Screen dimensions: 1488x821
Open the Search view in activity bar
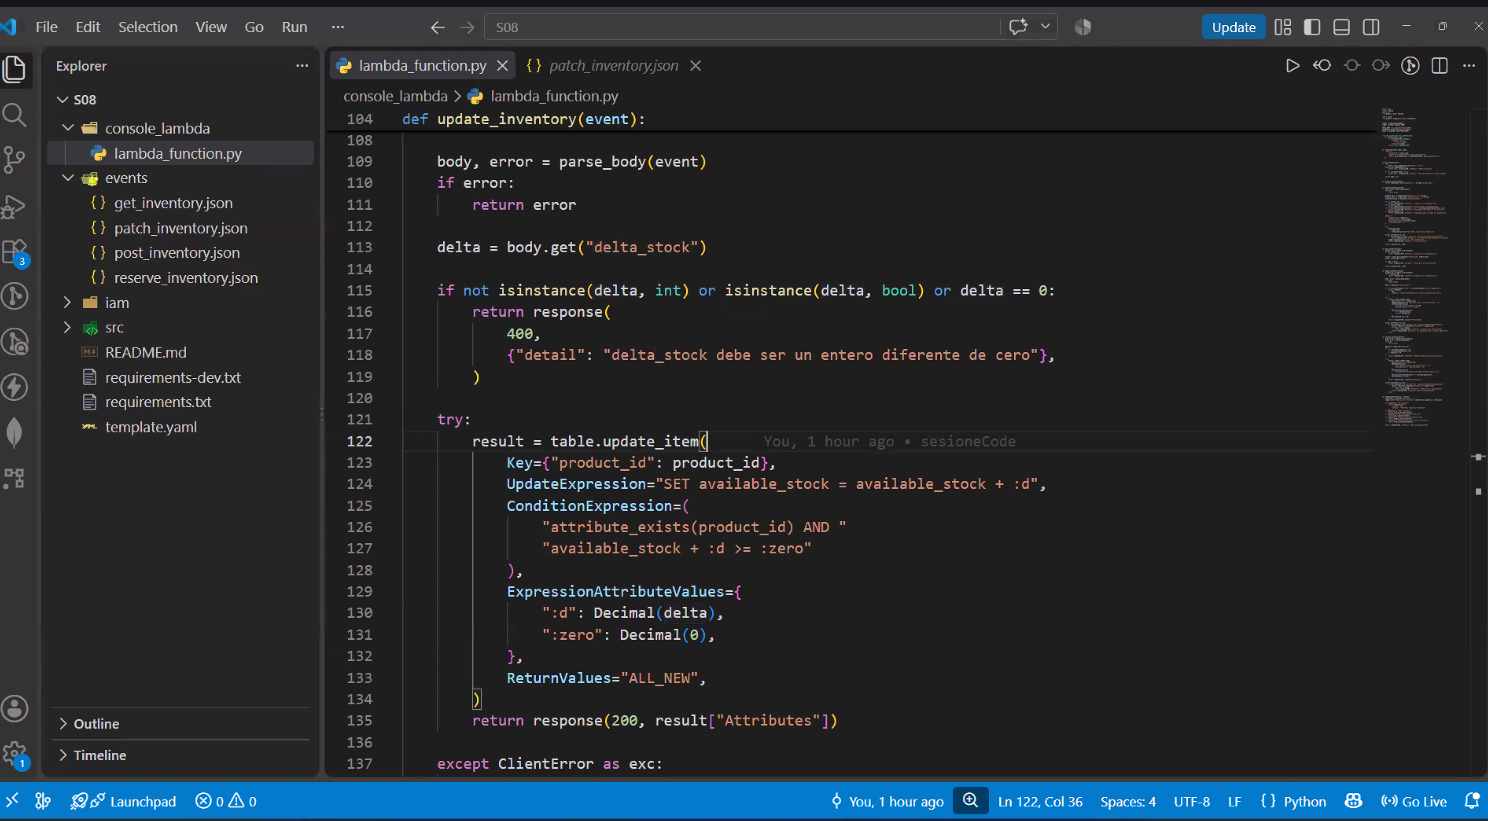coord(15,114)
